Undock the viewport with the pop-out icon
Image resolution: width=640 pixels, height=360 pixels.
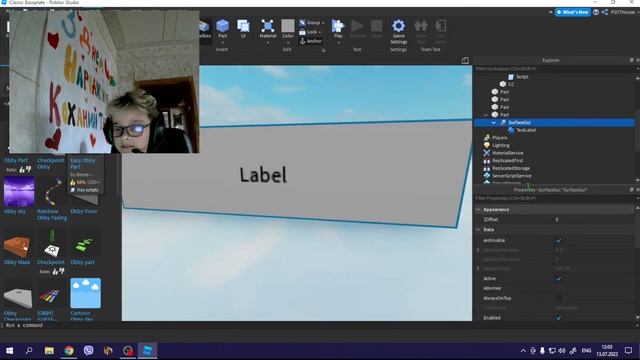pyautogui.click(x=465, y=61)
